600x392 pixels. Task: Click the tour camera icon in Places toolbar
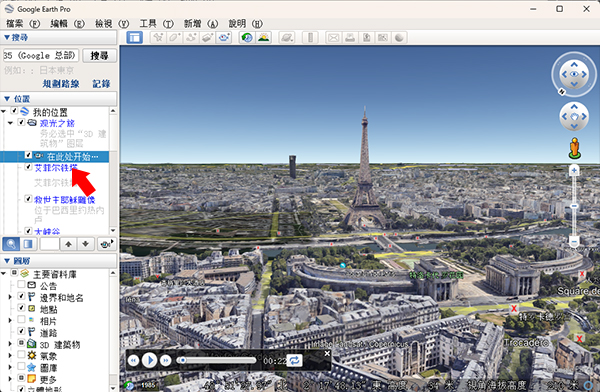(x=106, y=243)
